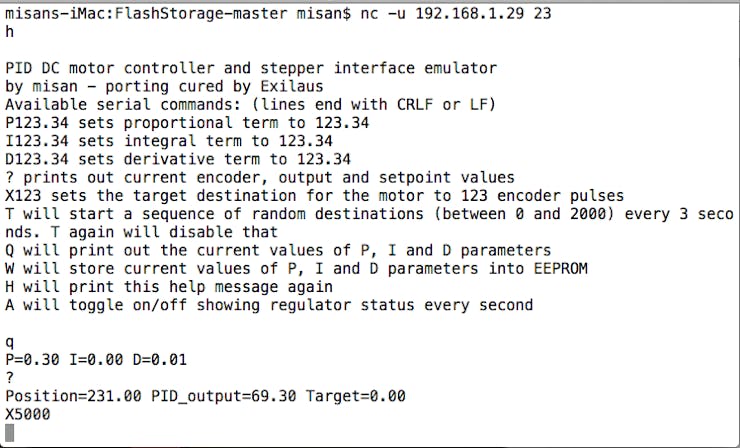Image resolution: width=740 pixels, height=448 pixels.
Task: Click the terminal cursor block at bottom
Action: (10, 433)
